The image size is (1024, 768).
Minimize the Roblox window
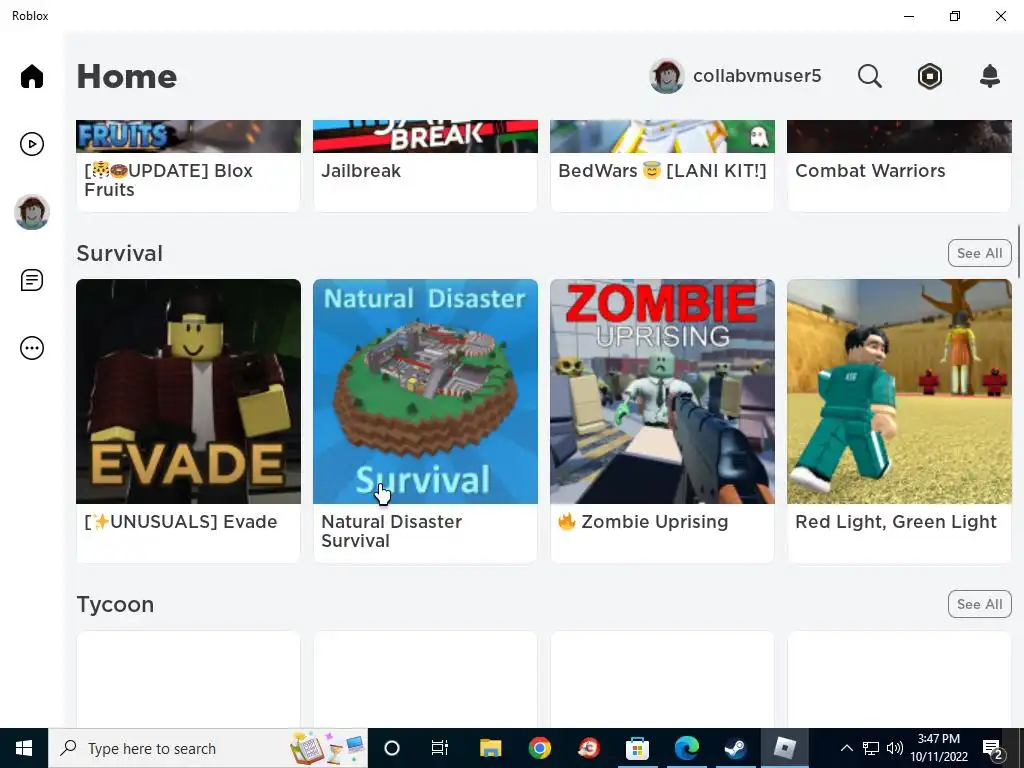coord(908,16)
